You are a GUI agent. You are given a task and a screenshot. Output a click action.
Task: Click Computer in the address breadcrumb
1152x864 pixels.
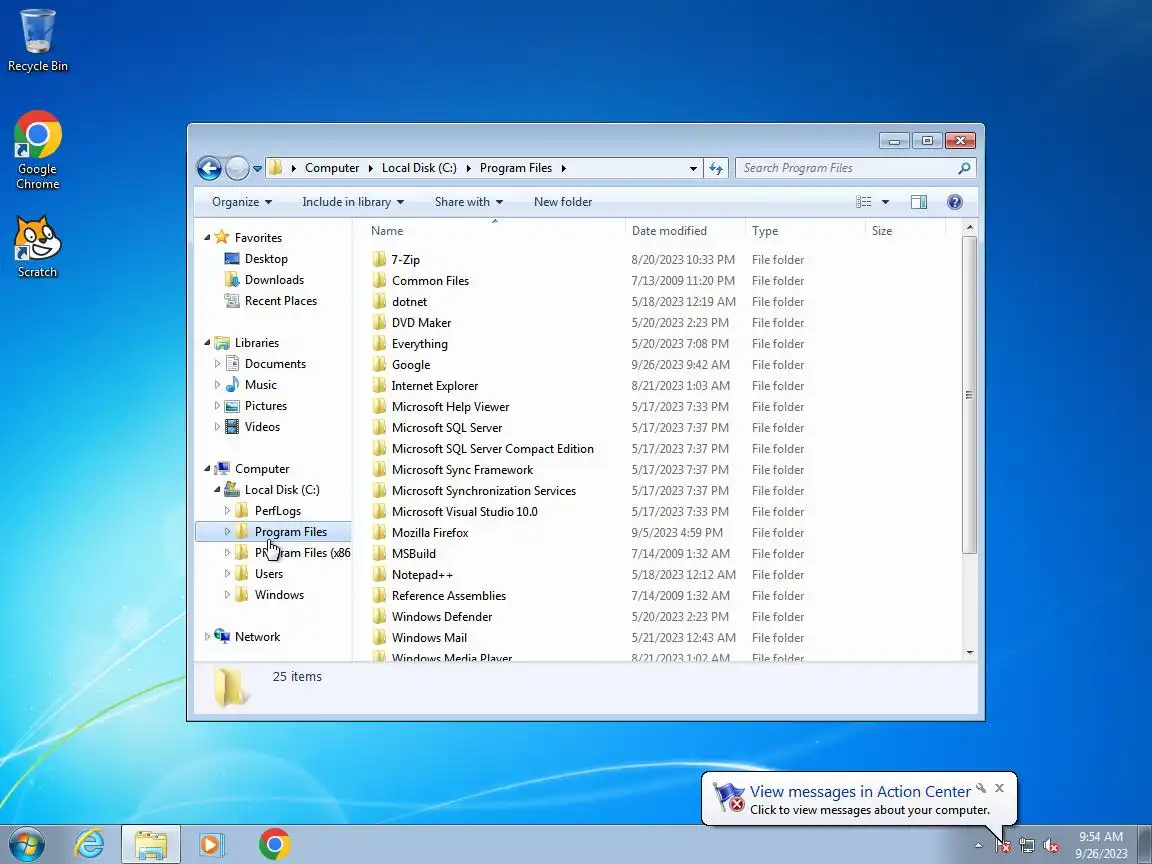(332, 168)
